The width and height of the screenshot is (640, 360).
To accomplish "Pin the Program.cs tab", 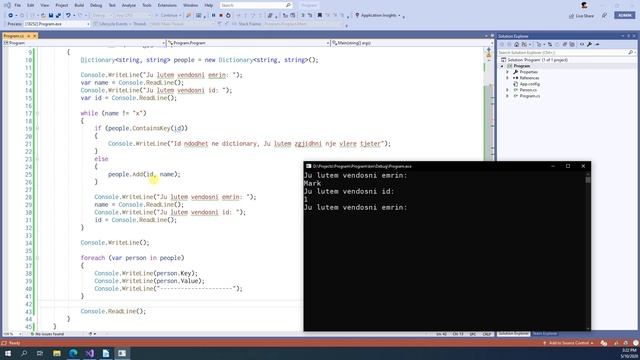I will coord(29,36).
